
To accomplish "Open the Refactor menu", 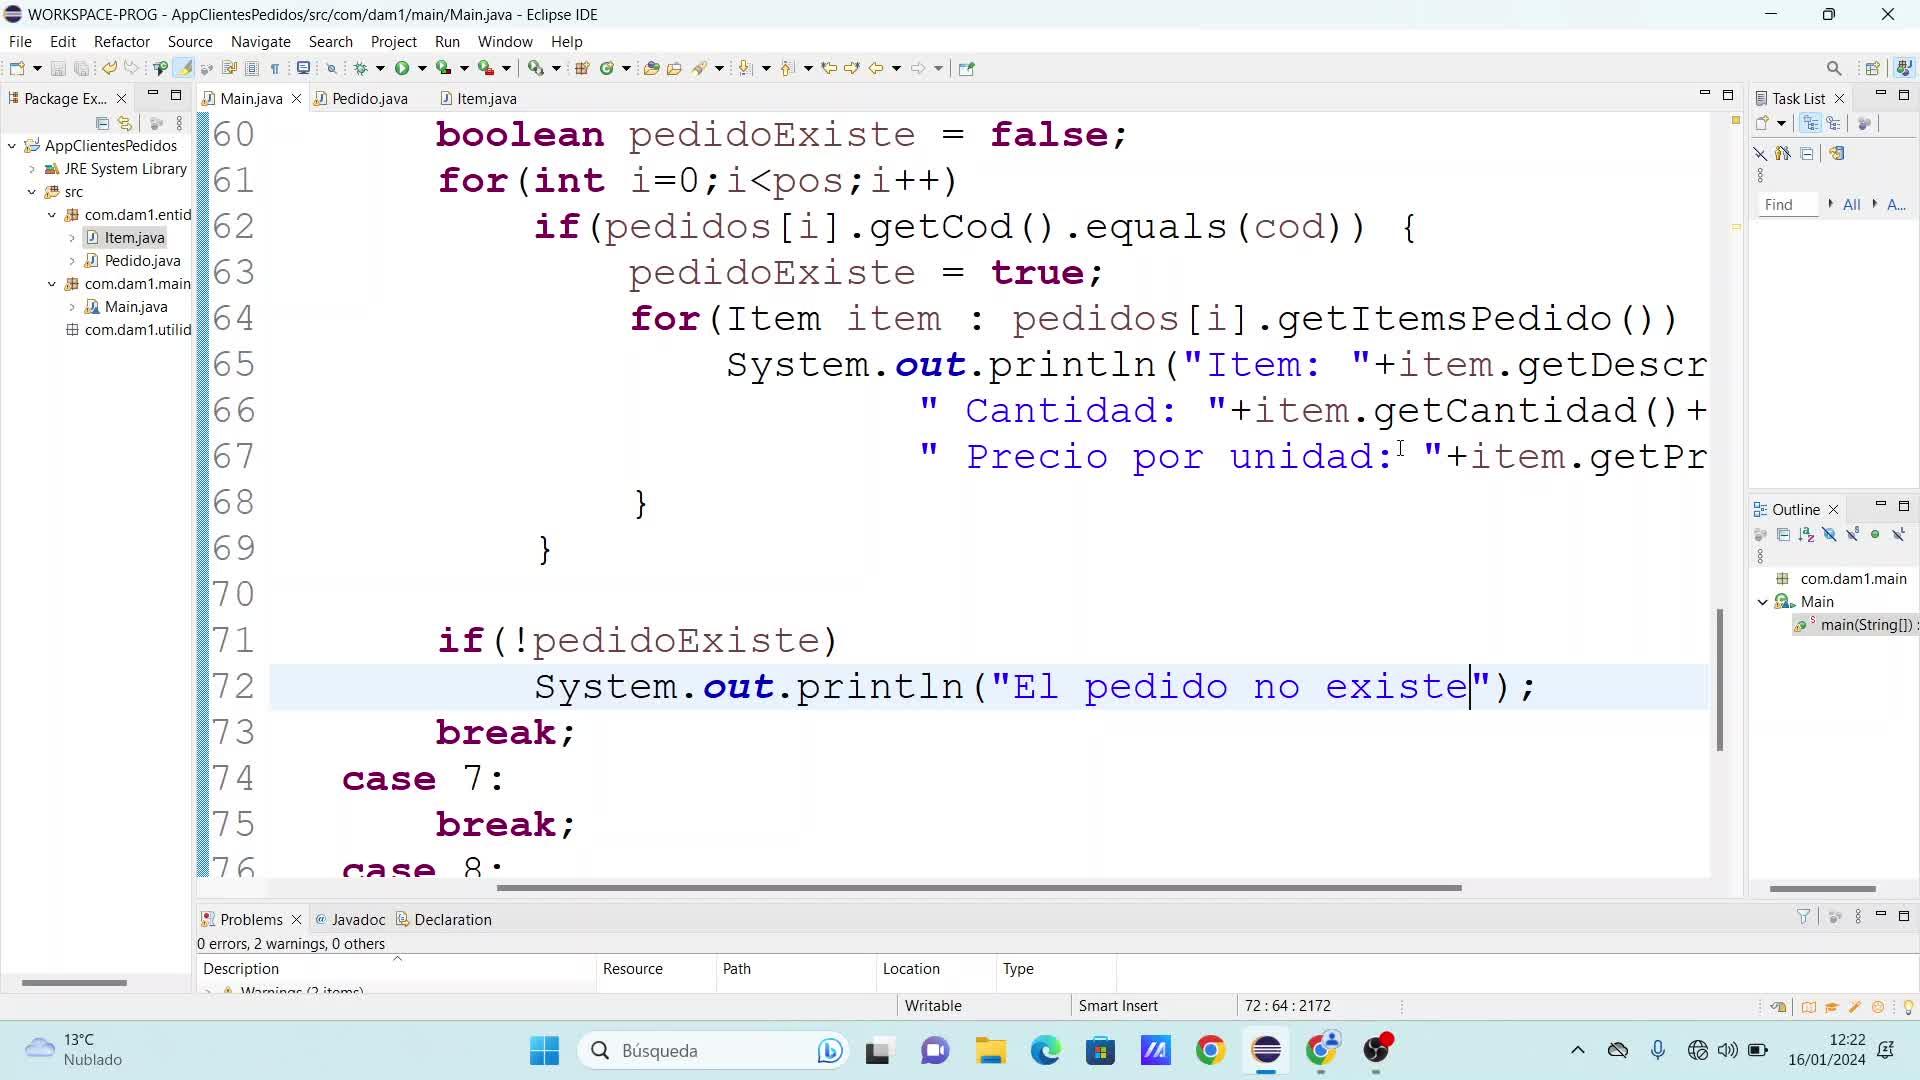I will [121, 42].
